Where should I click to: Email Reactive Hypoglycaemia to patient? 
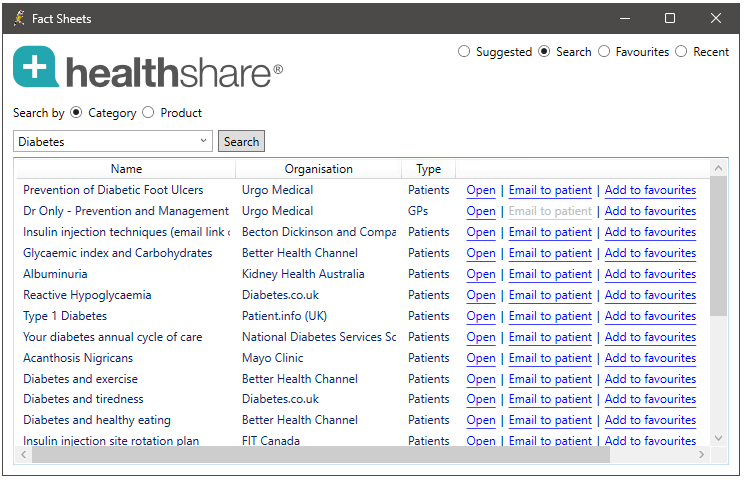point(550,295)
